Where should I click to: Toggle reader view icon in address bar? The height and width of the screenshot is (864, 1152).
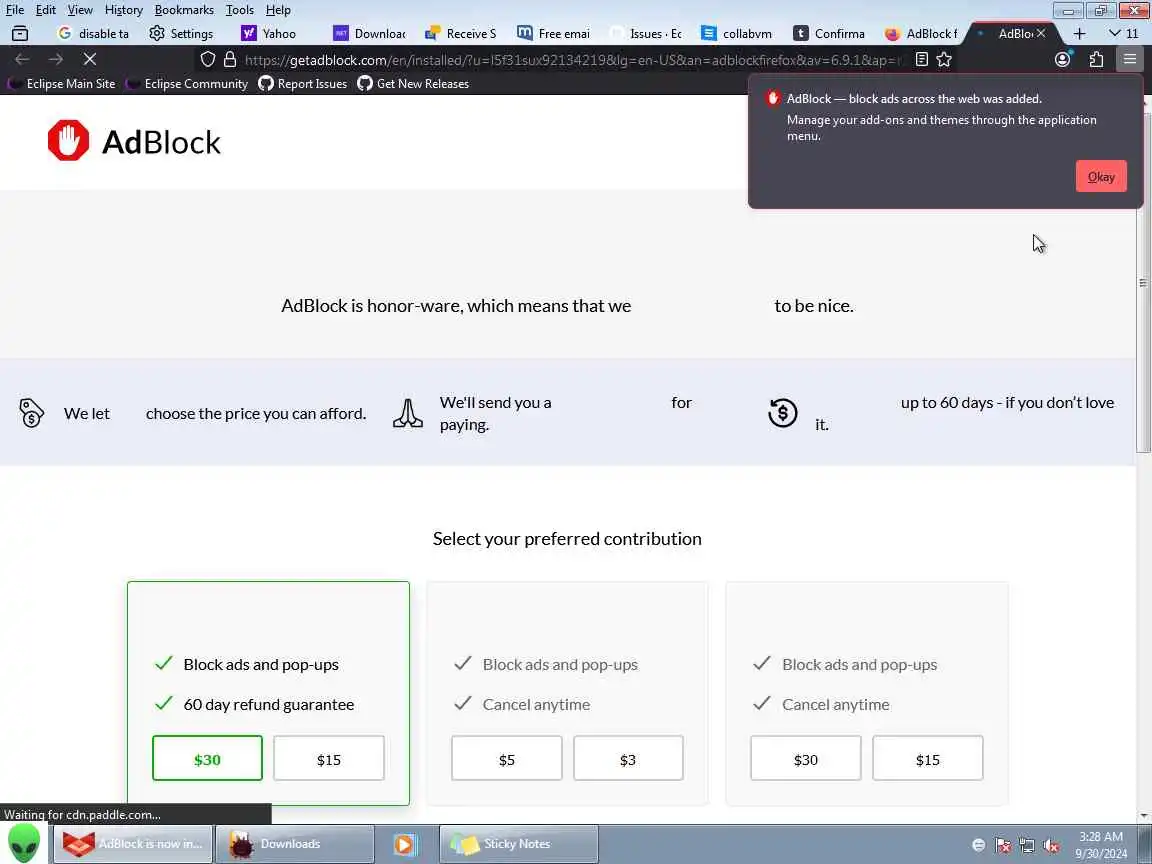[921, 60]
